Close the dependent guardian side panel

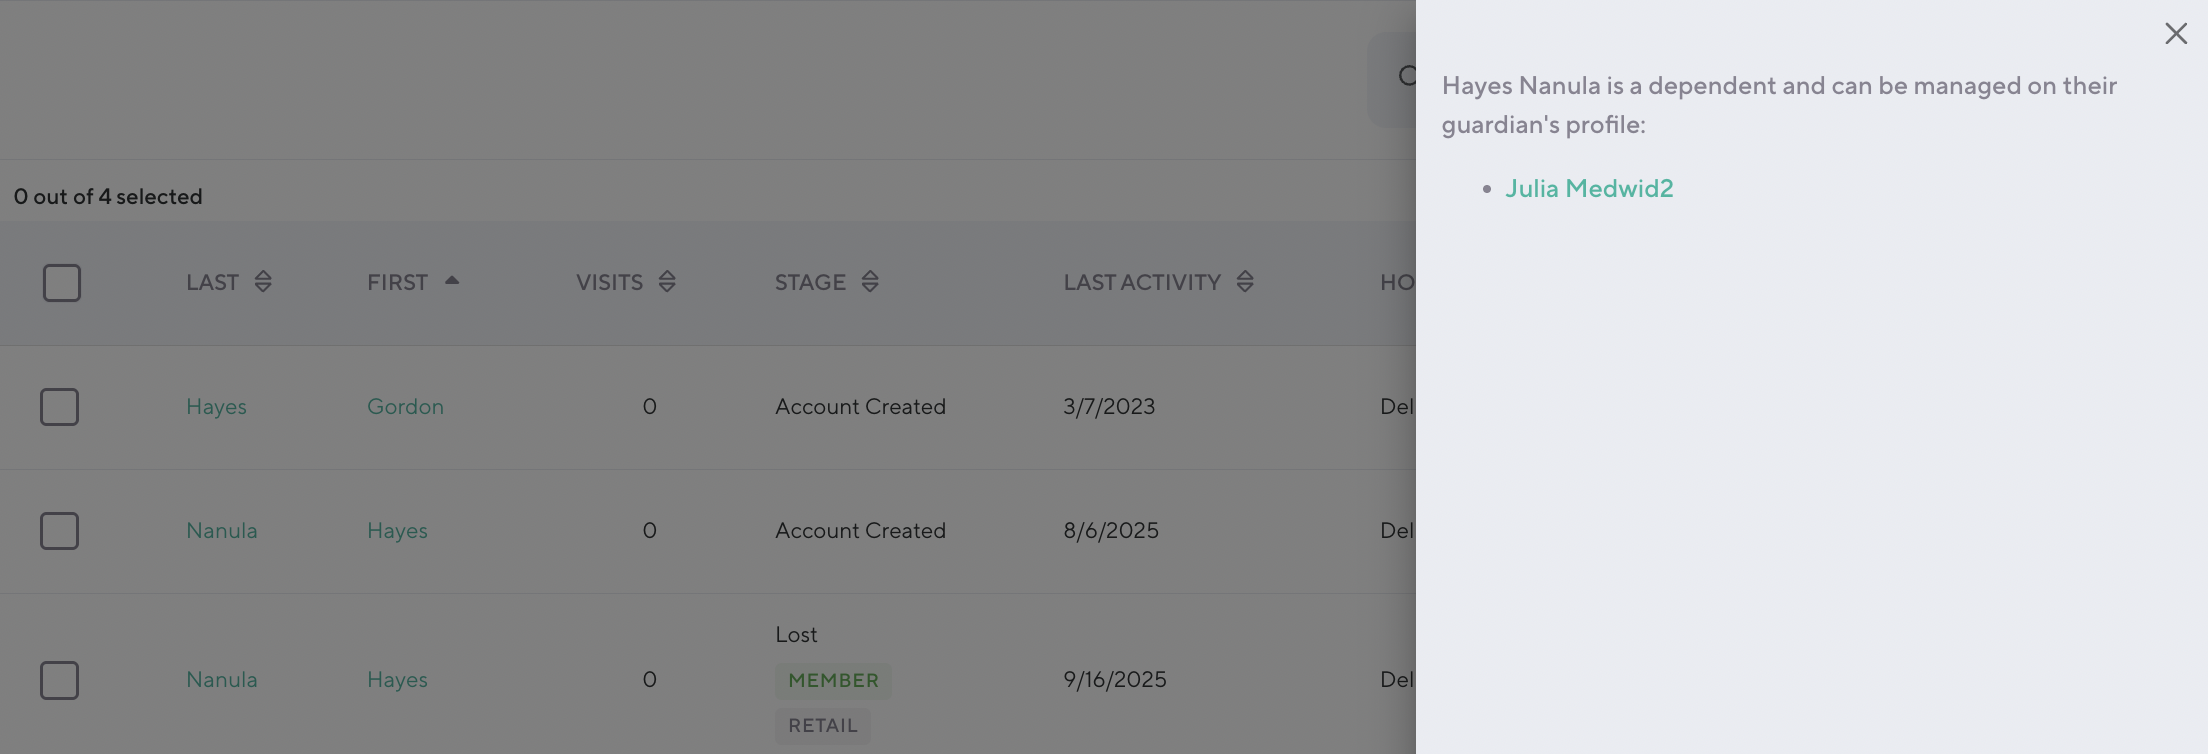click(x=2175, y=34)
